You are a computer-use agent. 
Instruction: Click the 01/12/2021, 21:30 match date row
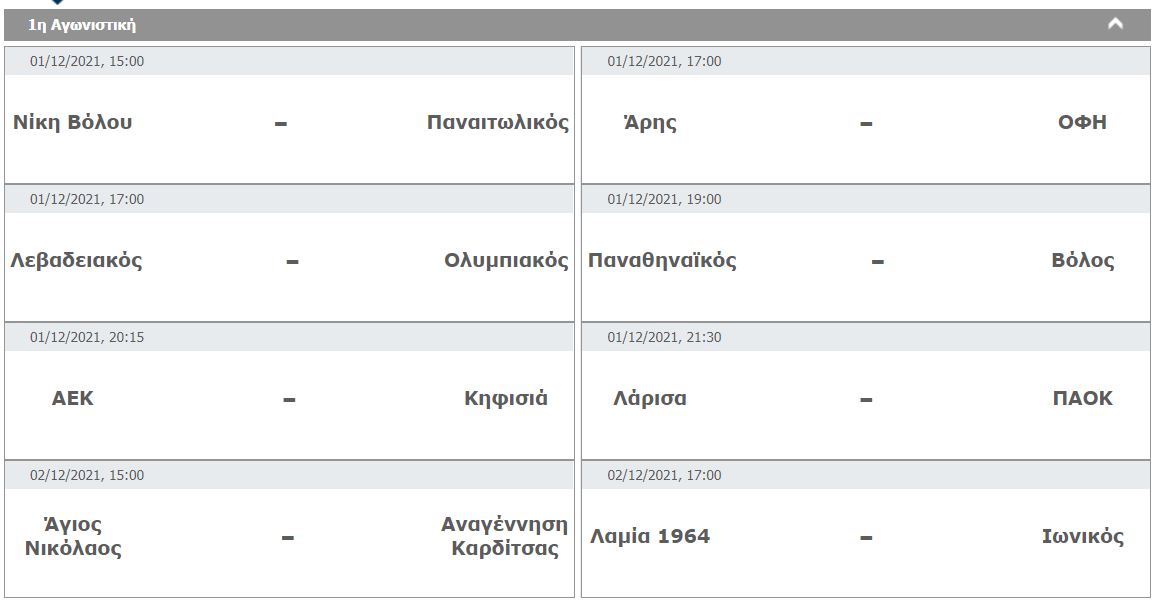pos(866,337)
